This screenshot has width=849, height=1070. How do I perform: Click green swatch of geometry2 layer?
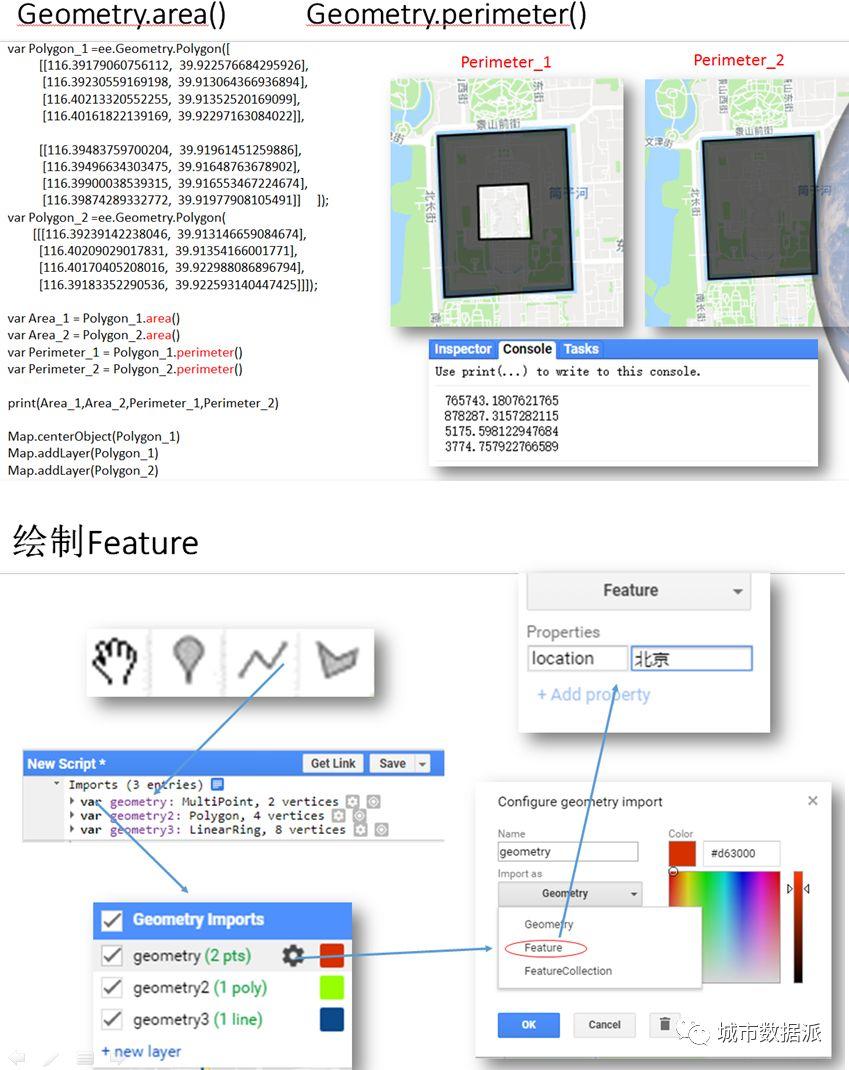332,987
